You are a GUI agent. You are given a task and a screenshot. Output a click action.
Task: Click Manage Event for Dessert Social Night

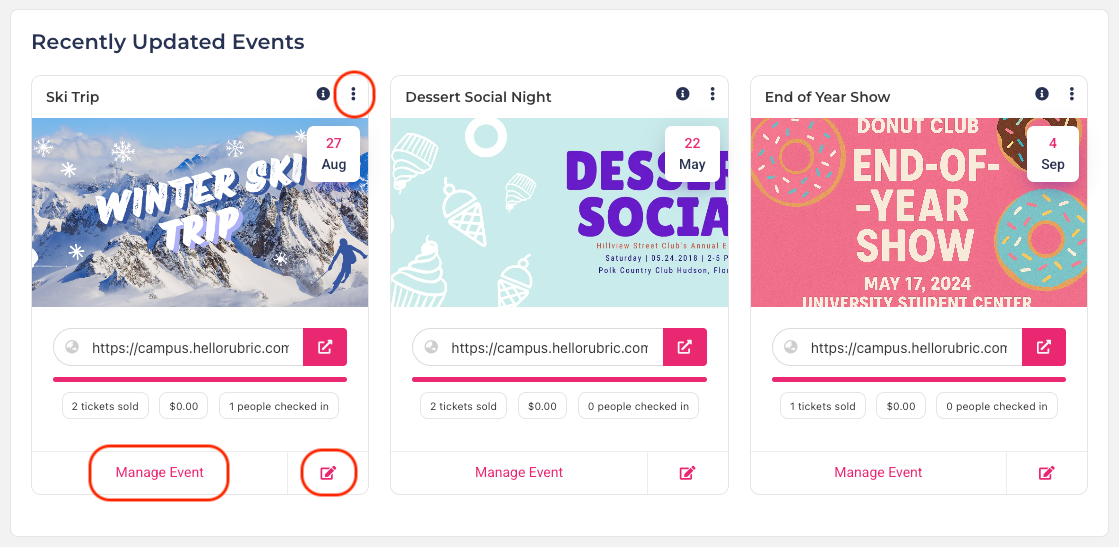[519, 473]
